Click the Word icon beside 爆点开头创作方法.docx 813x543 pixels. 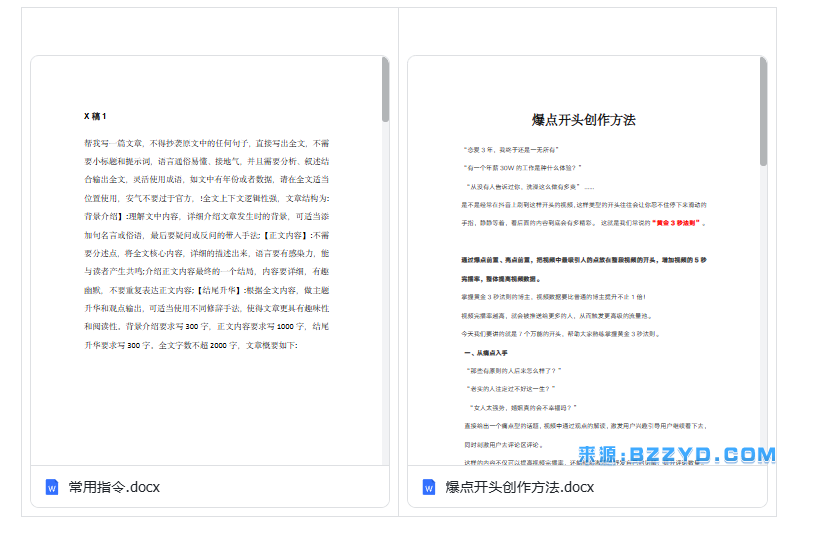point(429,487)
